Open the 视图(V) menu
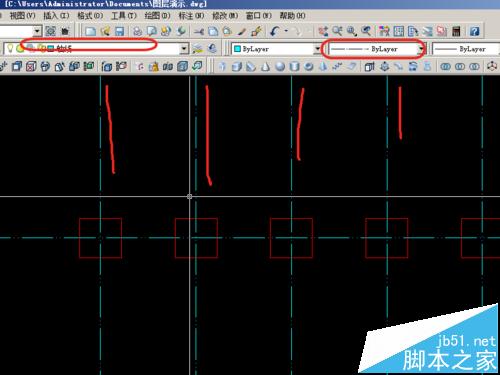 (x=22, y=15)
